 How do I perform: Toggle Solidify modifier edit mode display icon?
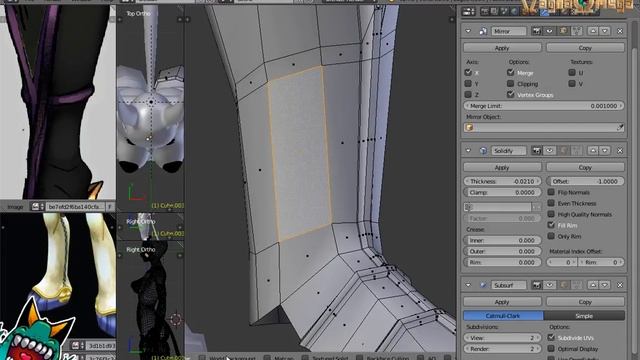(x=563, y=151)
